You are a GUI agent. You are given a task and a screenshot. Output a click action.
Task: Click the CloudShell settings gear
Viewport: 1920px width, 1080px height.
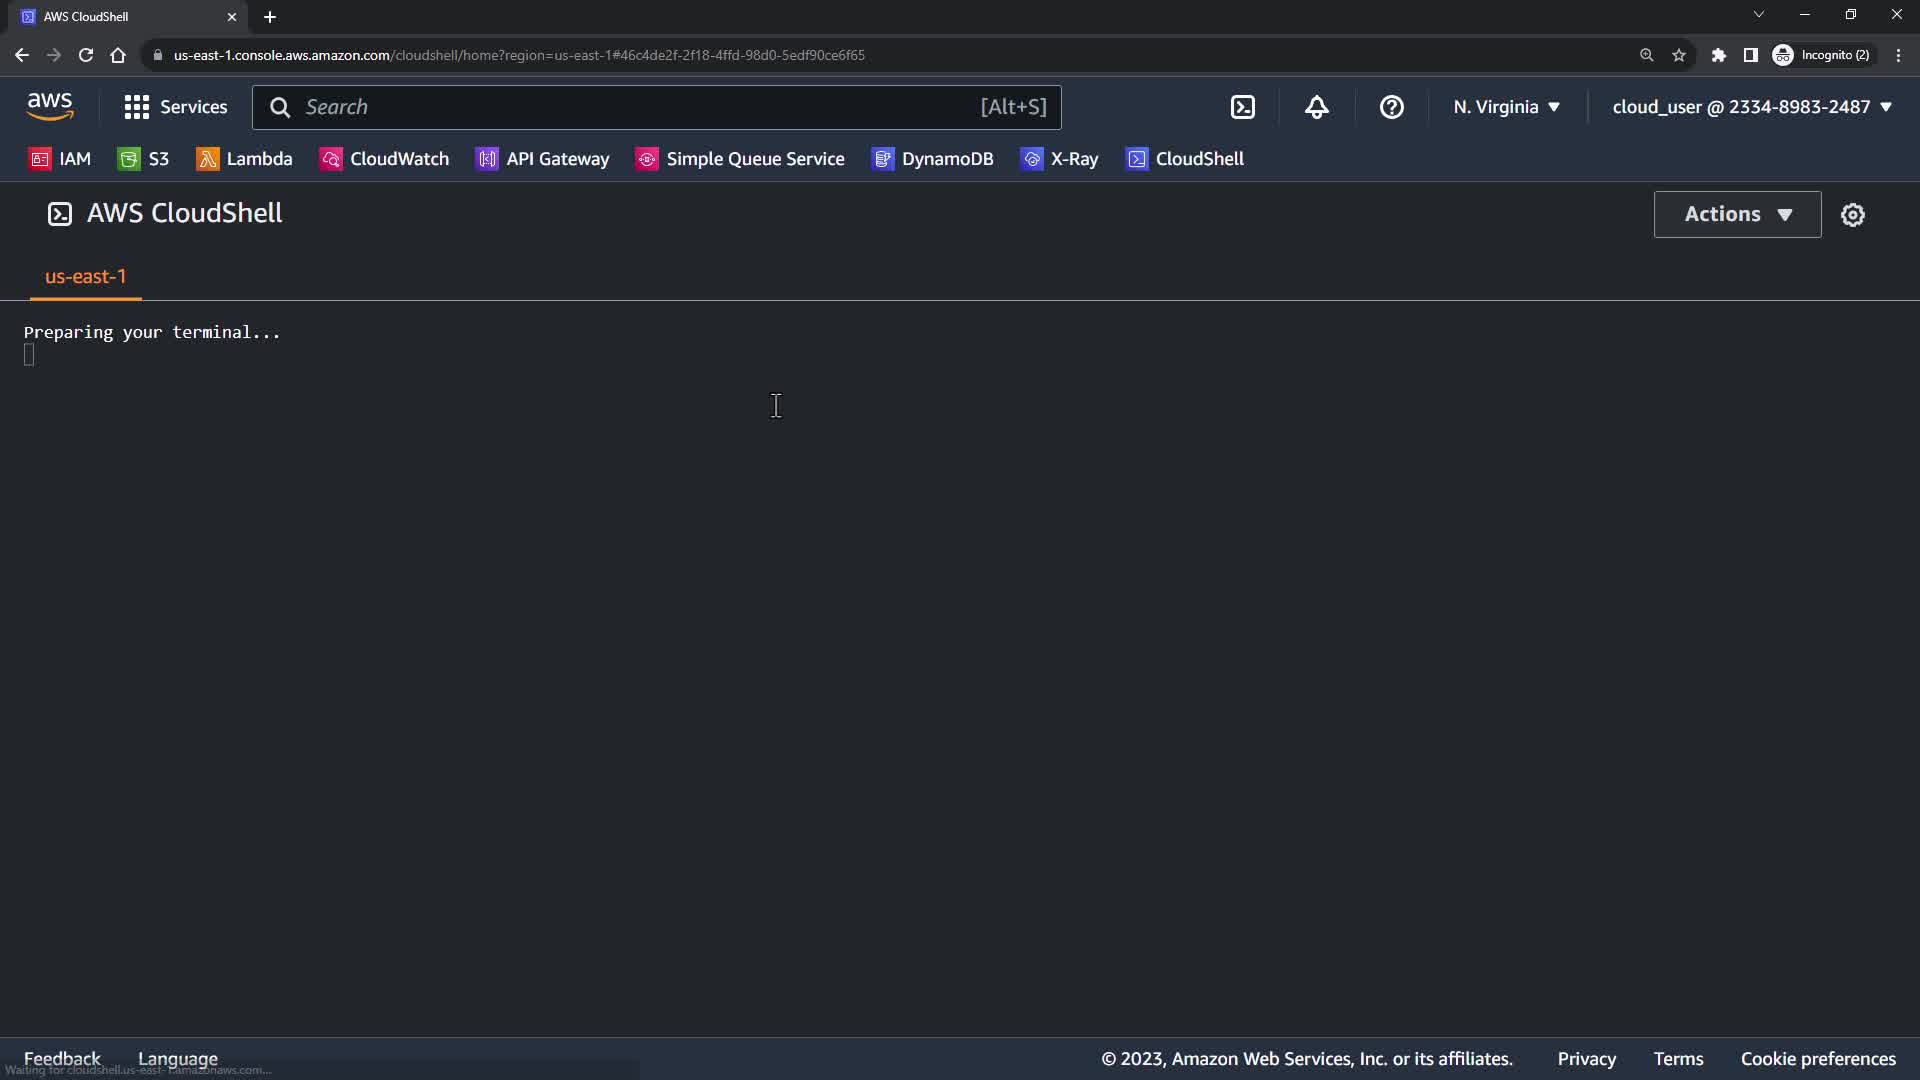[x=1852, y=215]
